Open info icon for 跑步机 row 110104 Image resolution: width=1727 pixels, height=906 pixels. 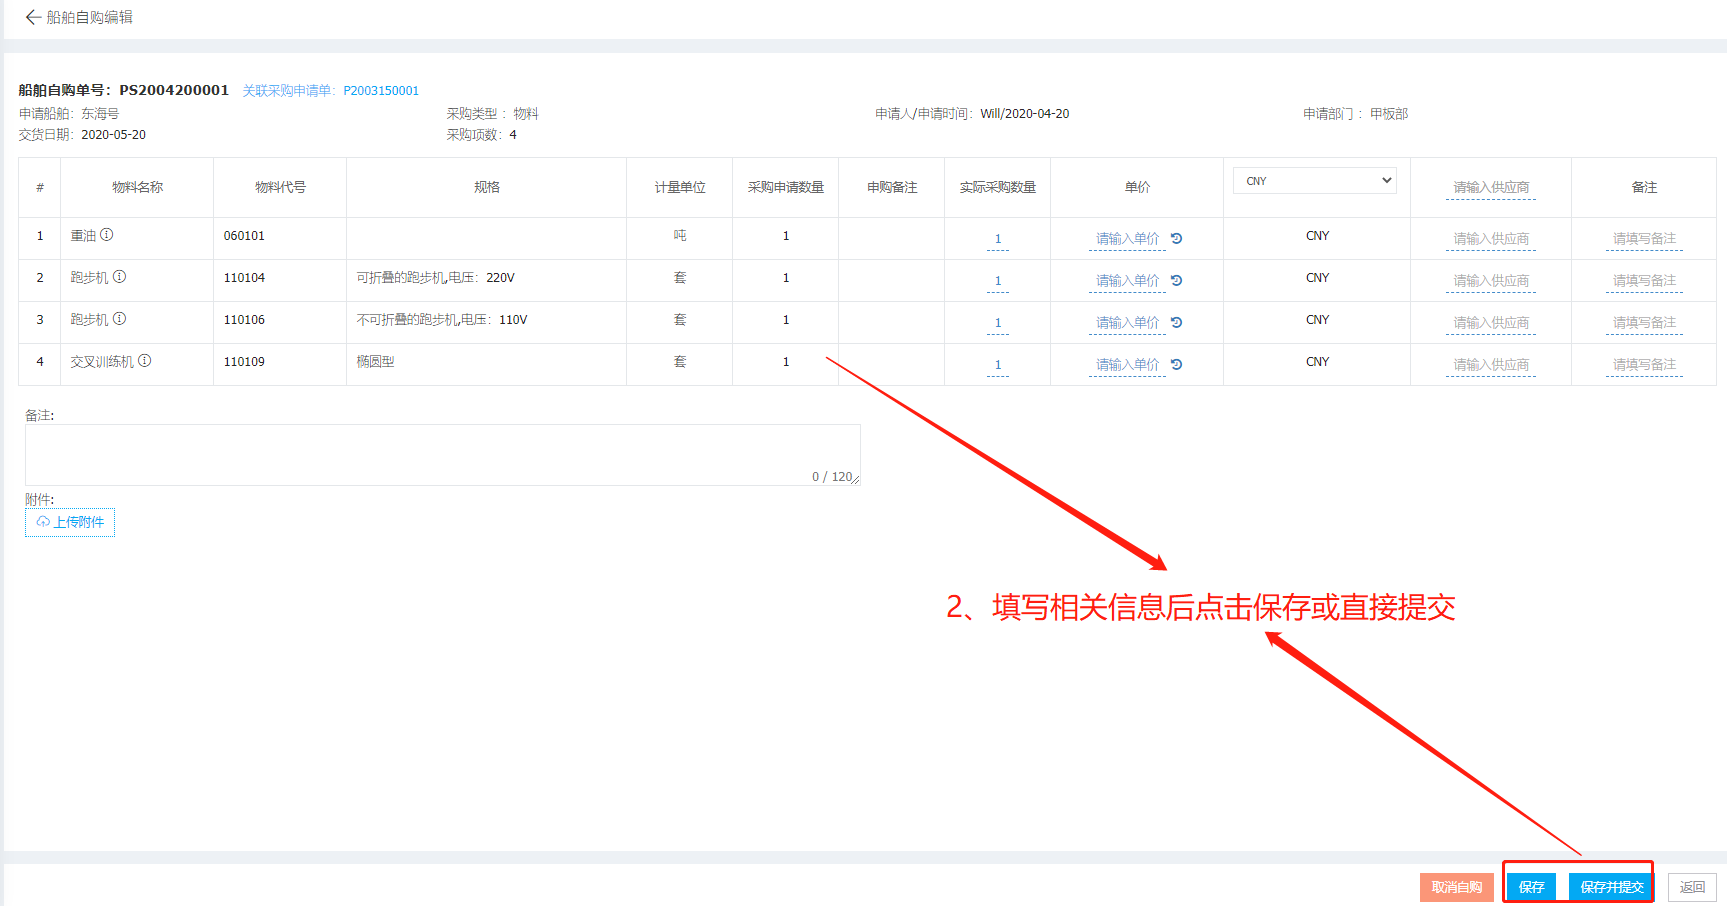pyautogui.click(x=120, y=277)
